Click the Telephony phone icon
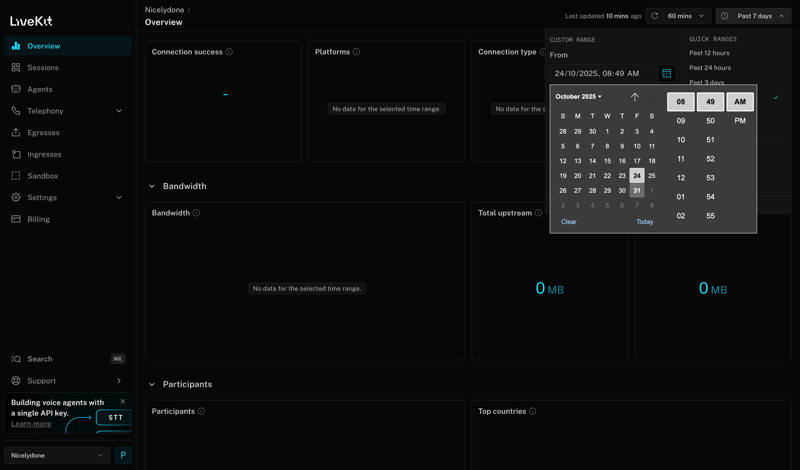Image resolution: width=800 pixels, height=470 pixels. [16, 111]
